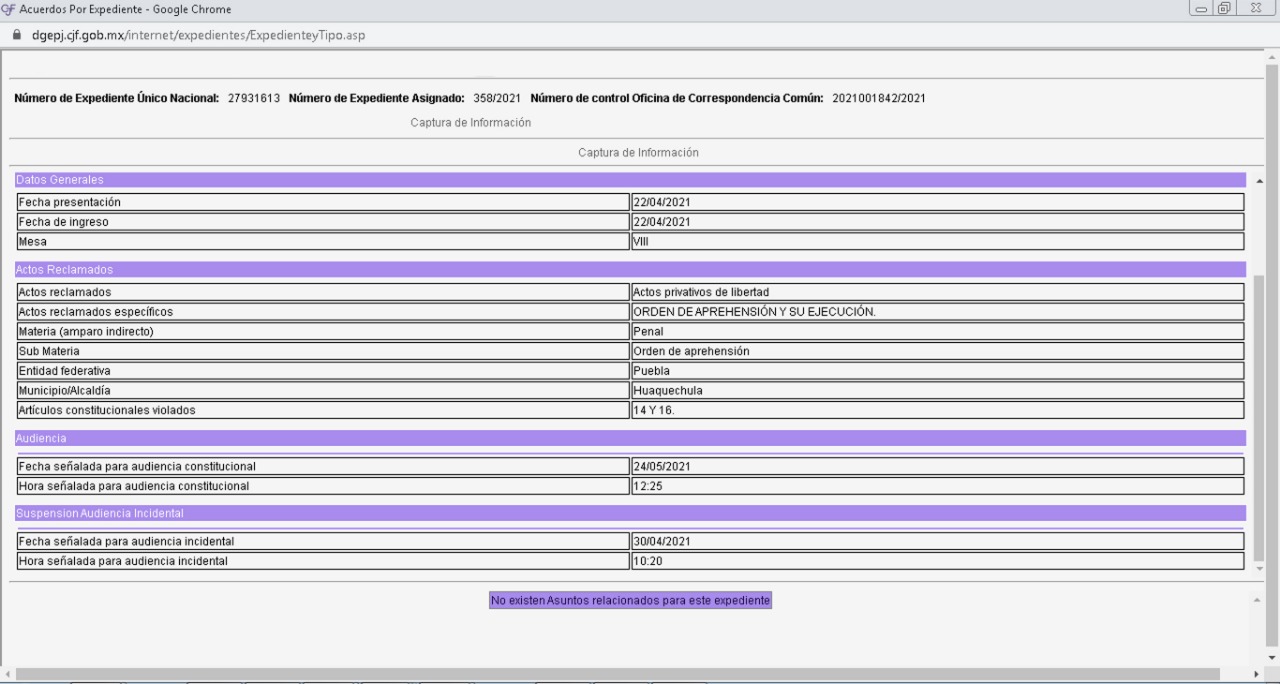Image resolution: width=1280 pixels, height=684 pixels.
Task: Click the form panel's scroll up arrow
Action: pos(1258,180)
